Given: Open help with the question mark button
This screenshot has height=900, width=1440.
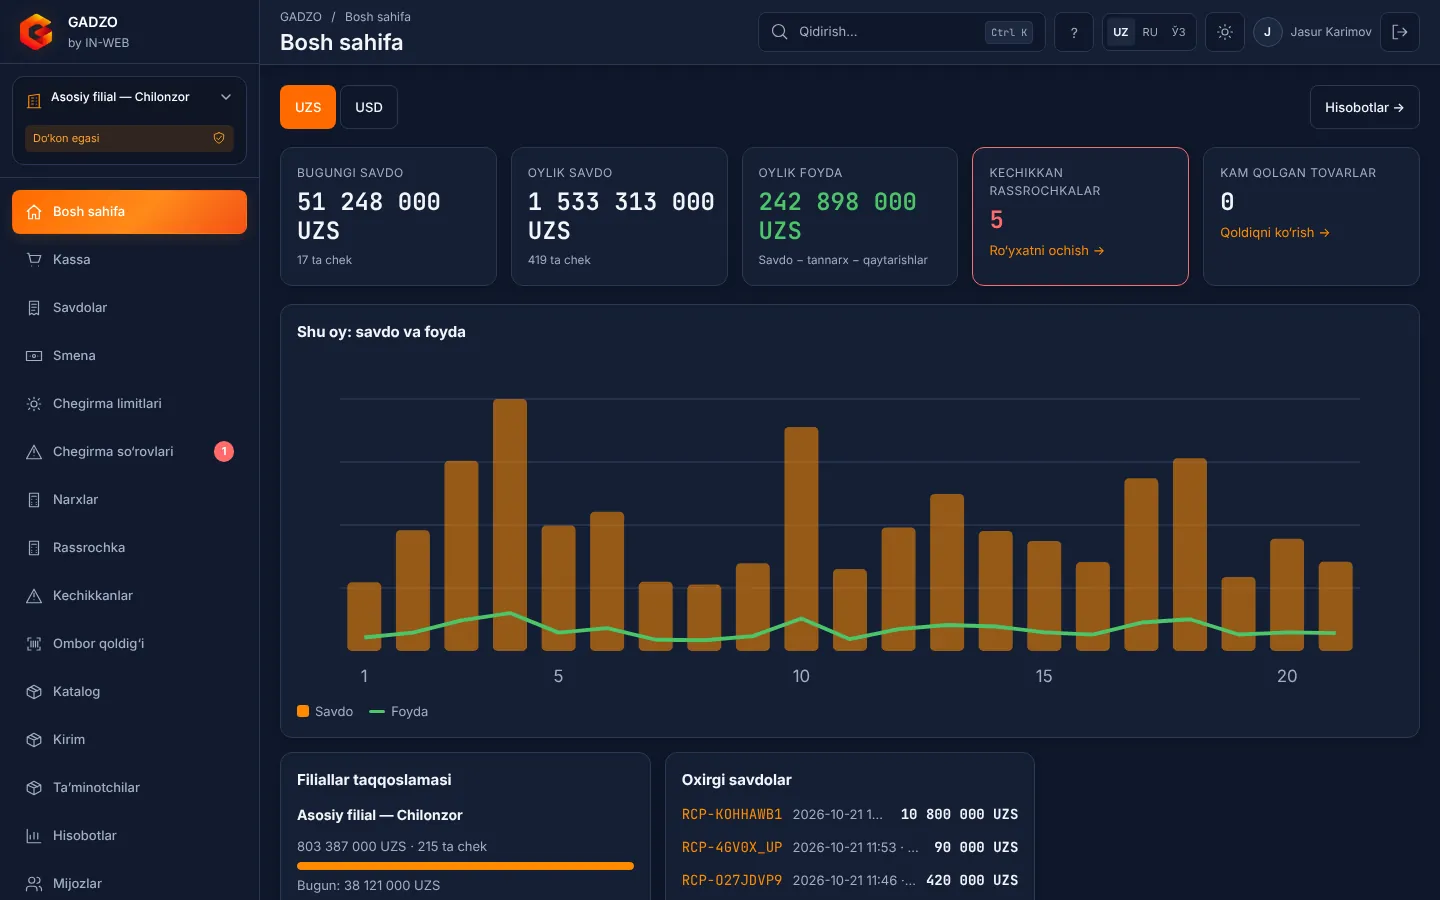Looking at the screenshot, I should tap(1074, 32).
